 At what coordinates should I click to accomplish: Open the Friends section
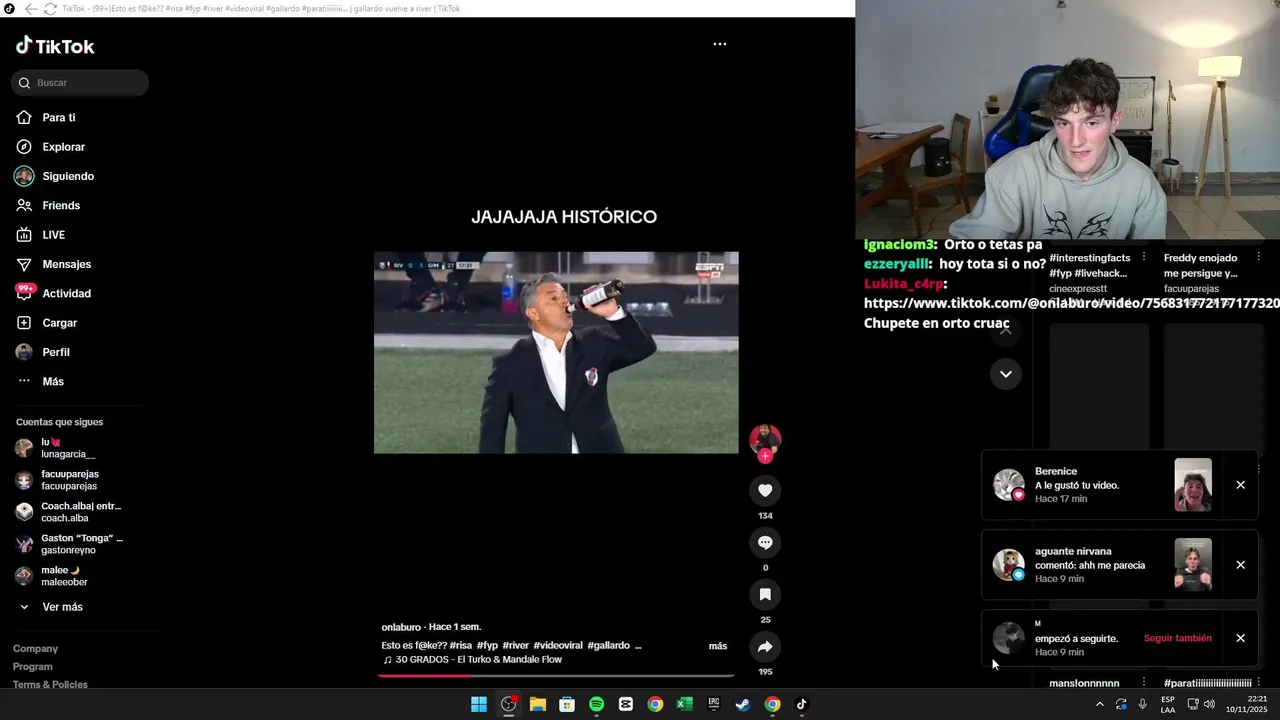[x=61, y=206]
